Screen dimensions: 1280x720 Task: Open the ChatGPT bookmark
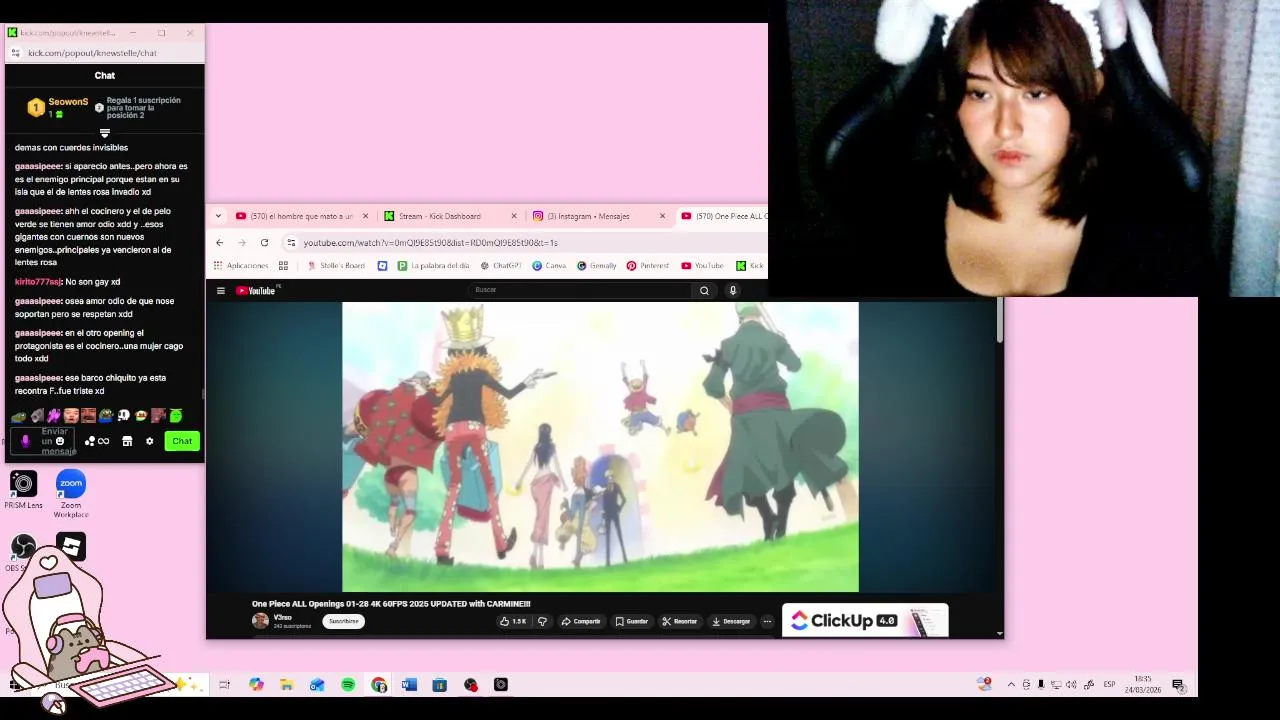pos(501,266)
